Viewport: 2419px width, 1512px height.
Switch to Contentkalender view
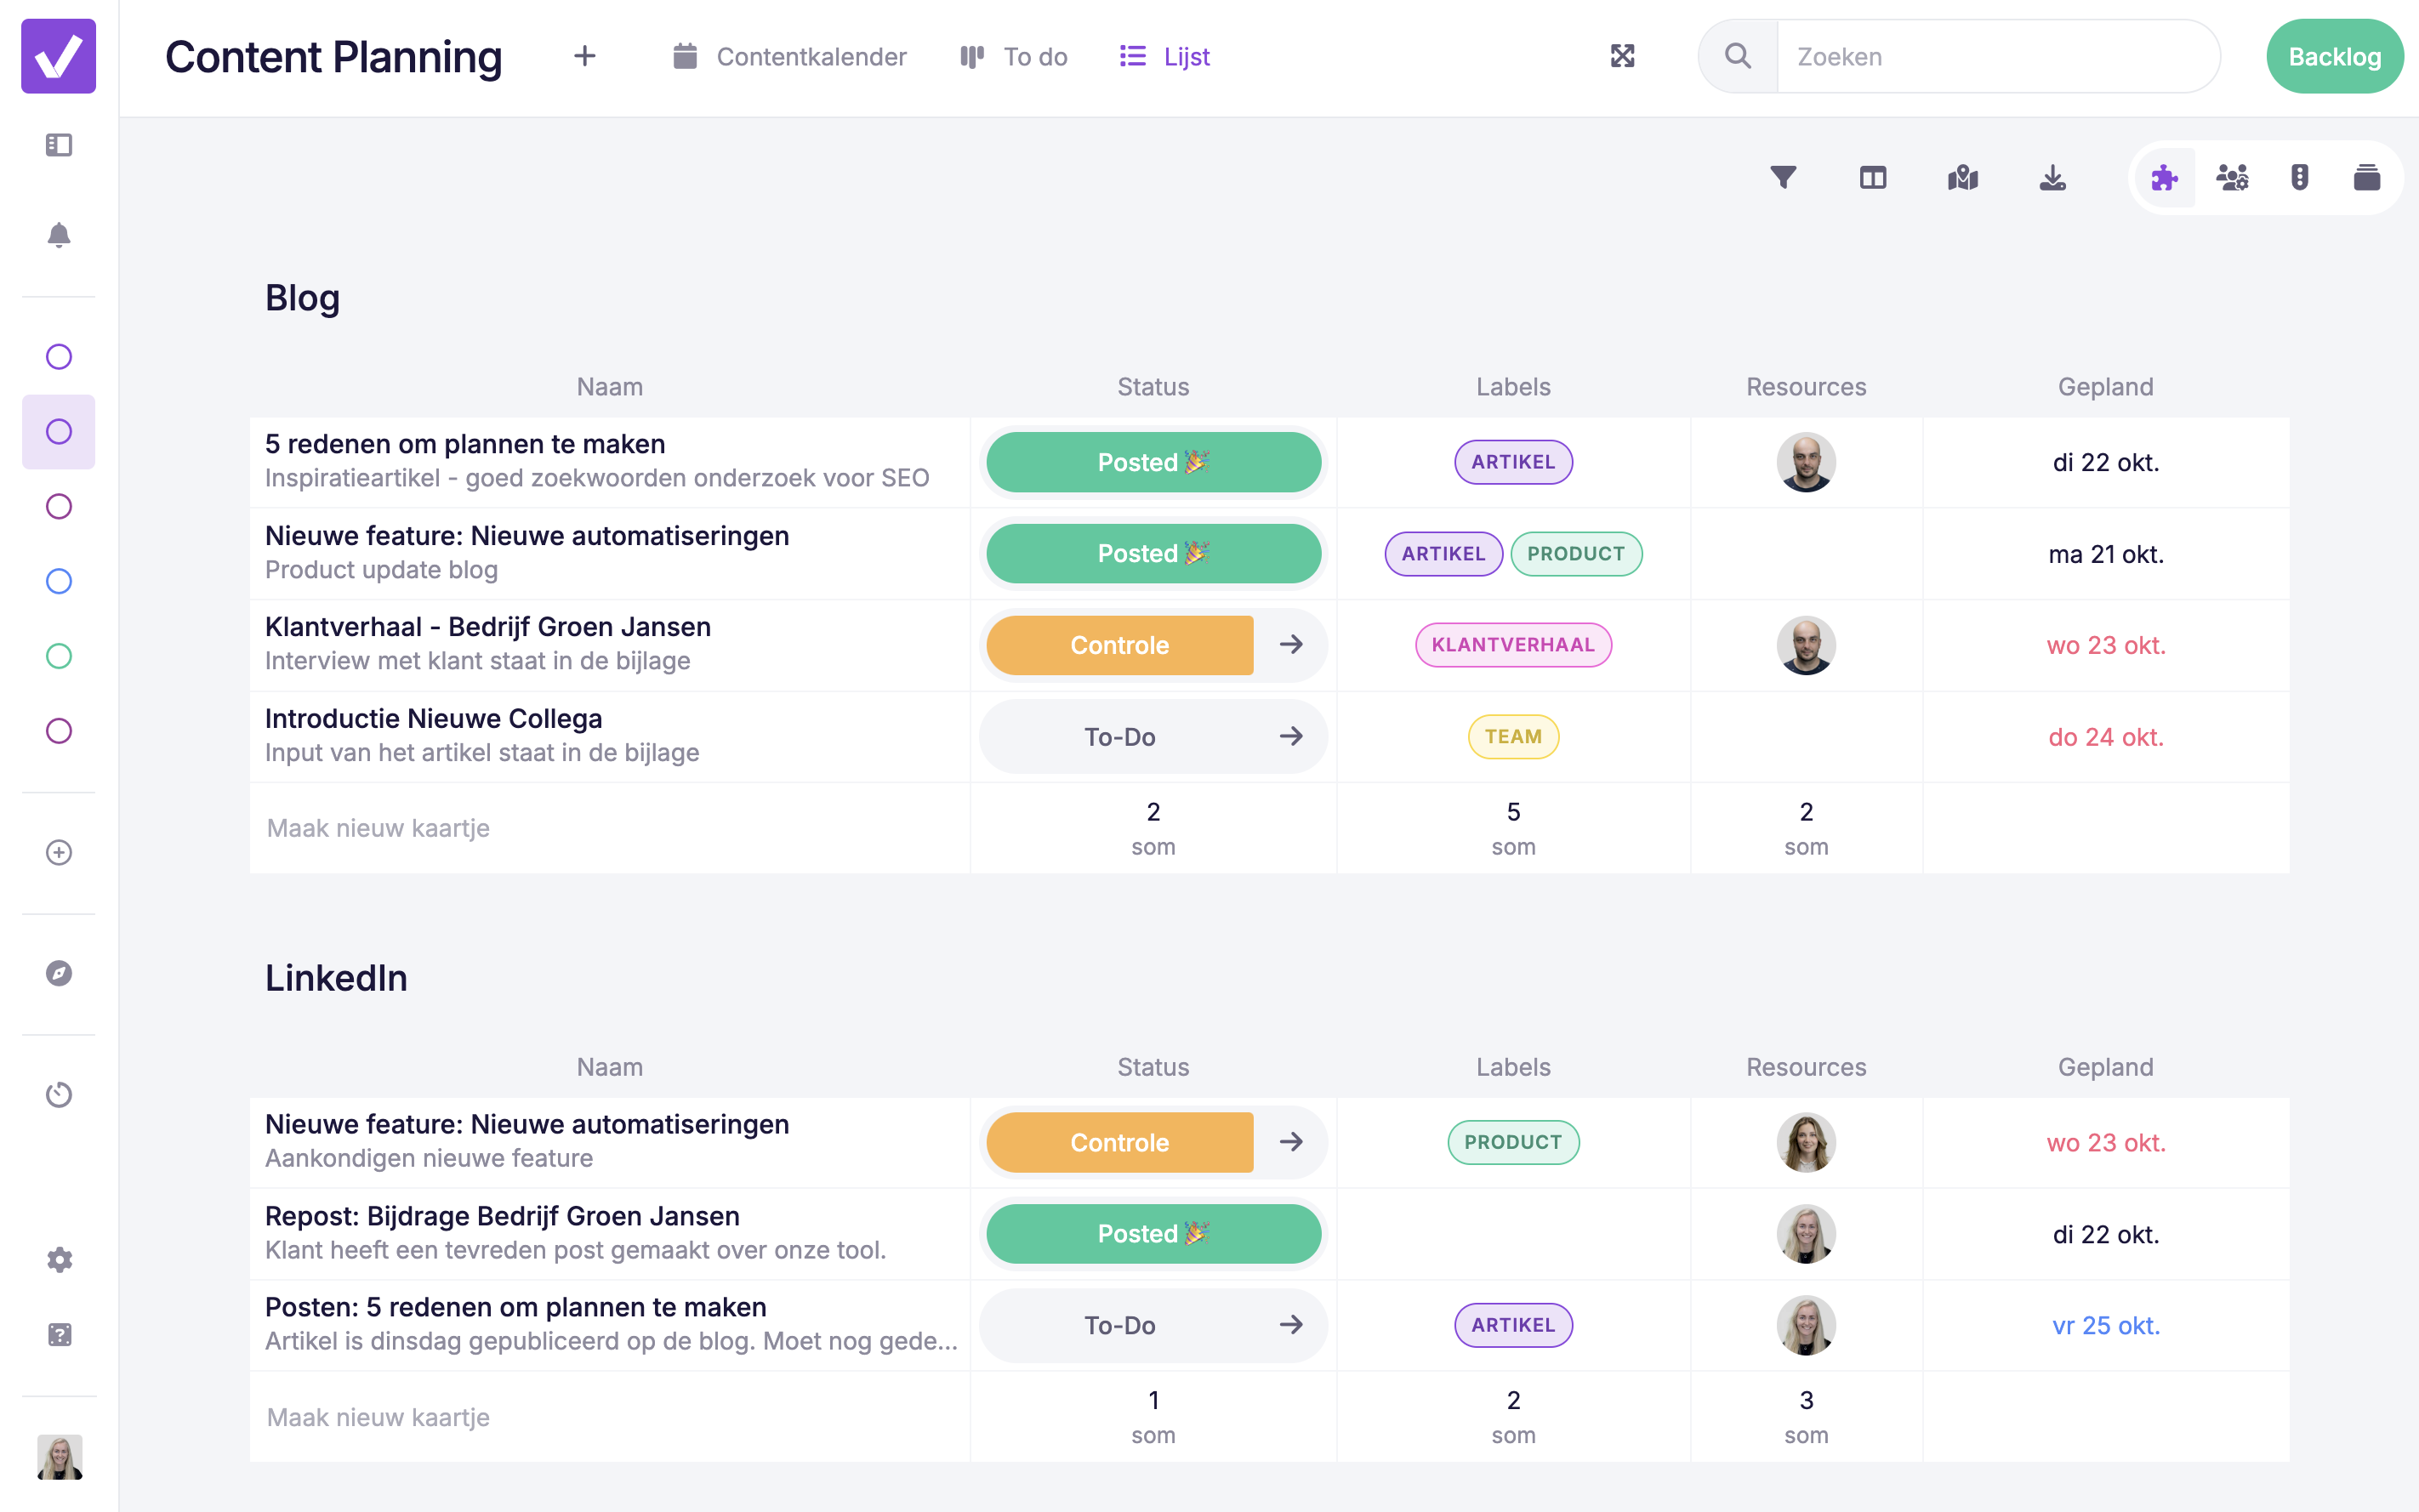[x=790, y=56]
